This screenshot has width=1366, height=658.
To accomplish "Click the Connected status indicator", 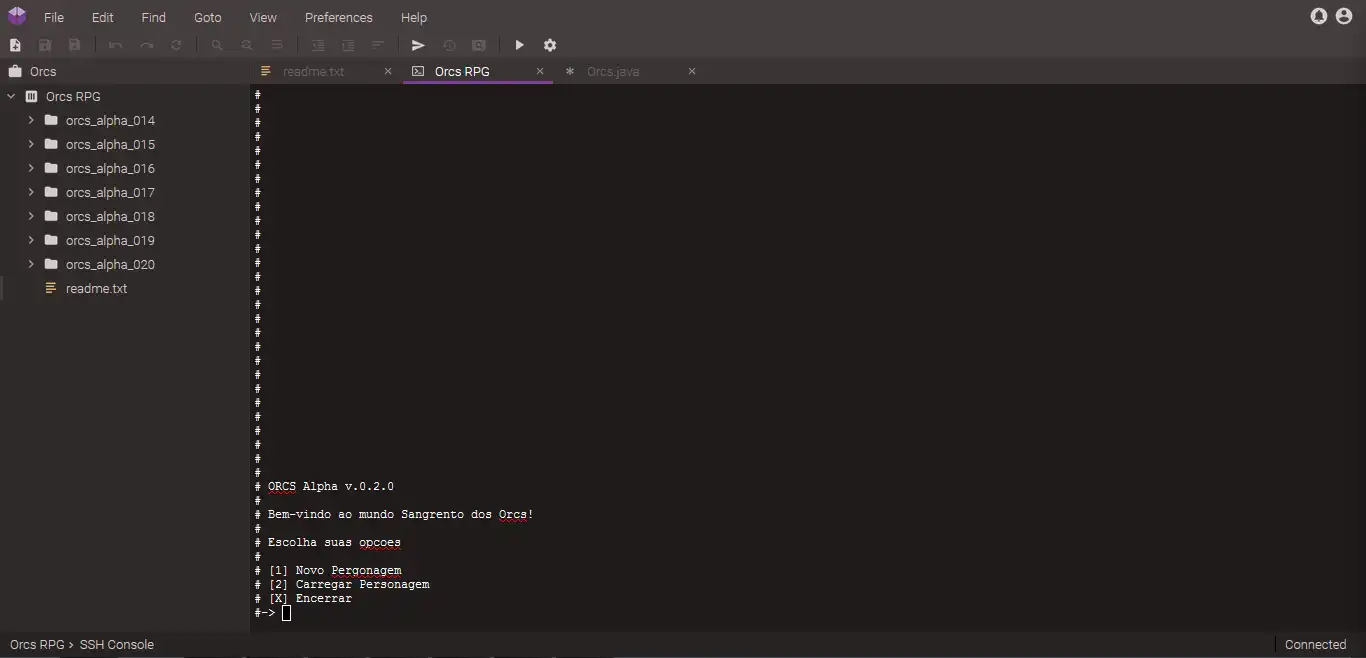I will [1315, 645].
